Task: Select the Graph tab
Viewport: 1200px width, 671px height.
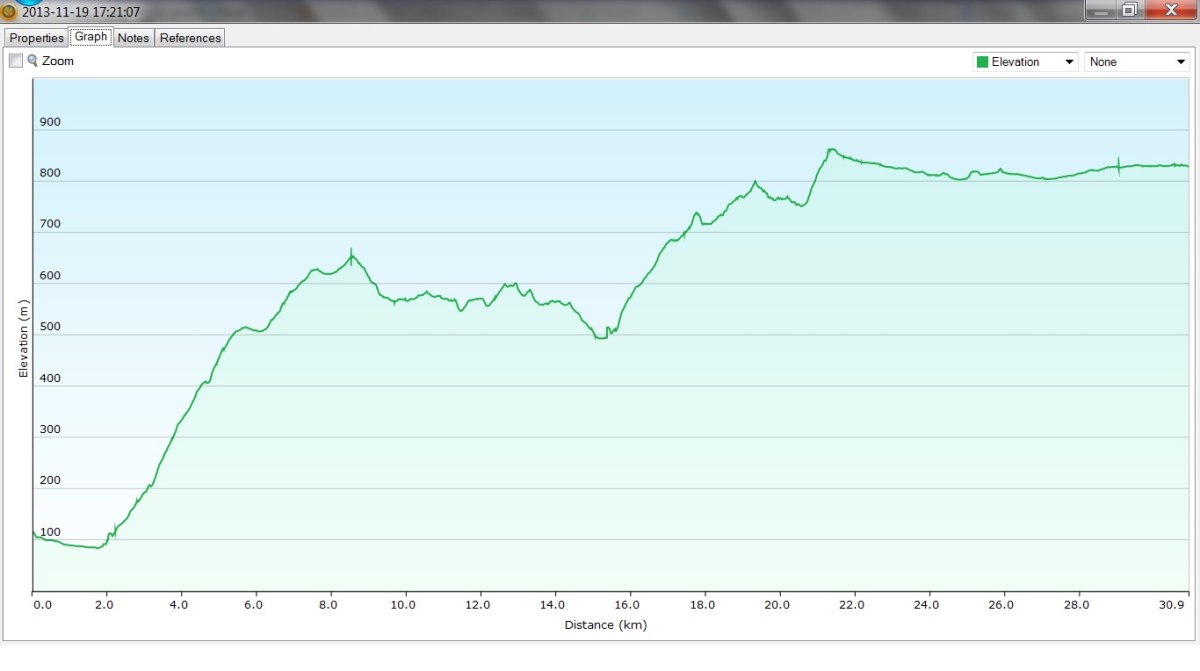Action: click(91, 37)
